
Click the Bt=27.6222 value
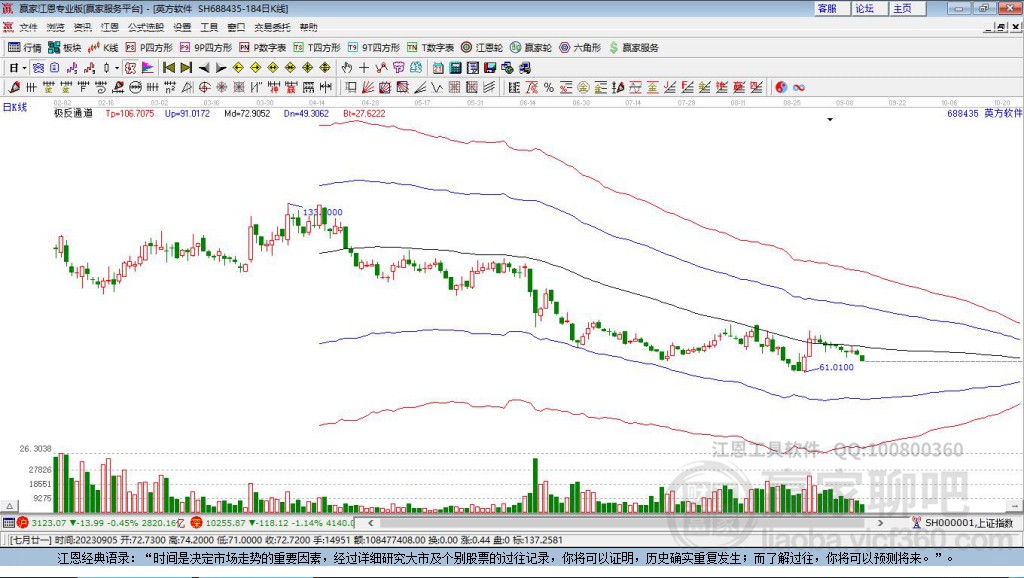364,114
